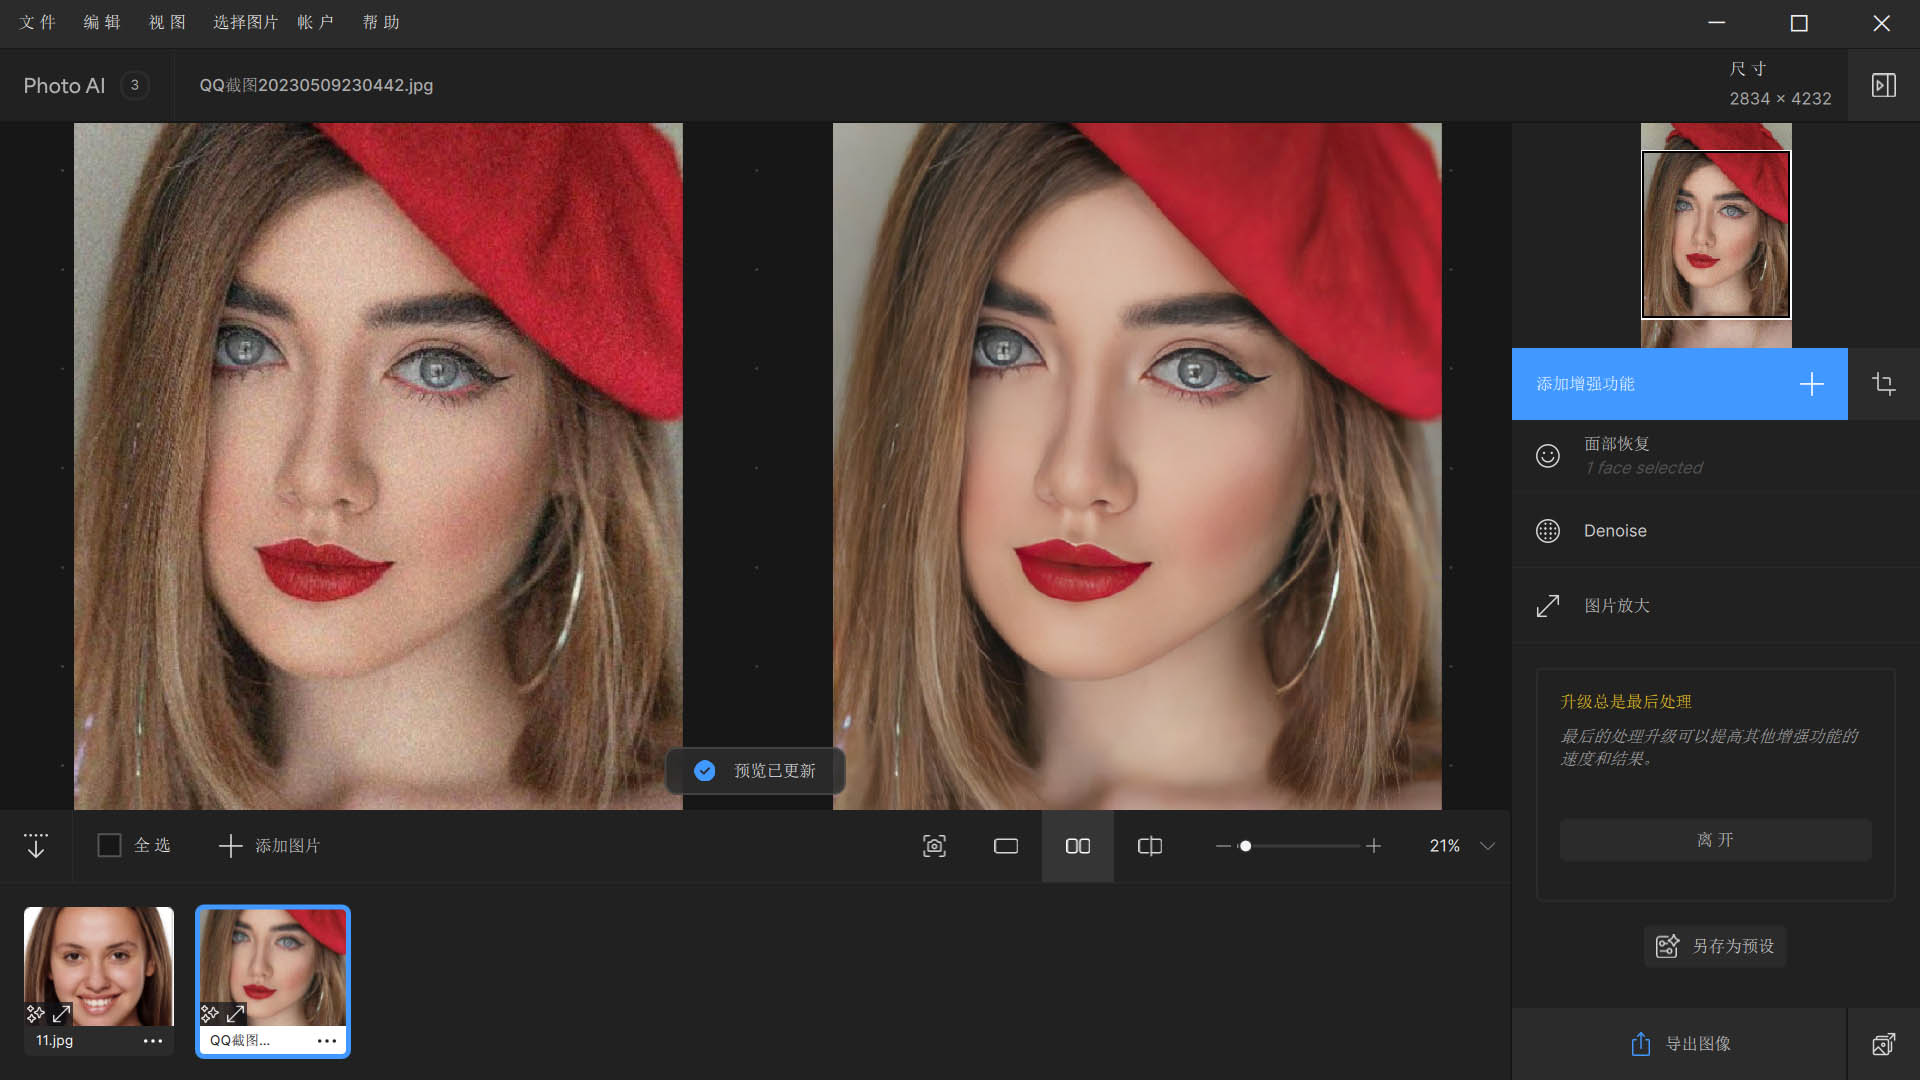
Task: Click the 预览已更新 notification
Action: tap(756, 771)
